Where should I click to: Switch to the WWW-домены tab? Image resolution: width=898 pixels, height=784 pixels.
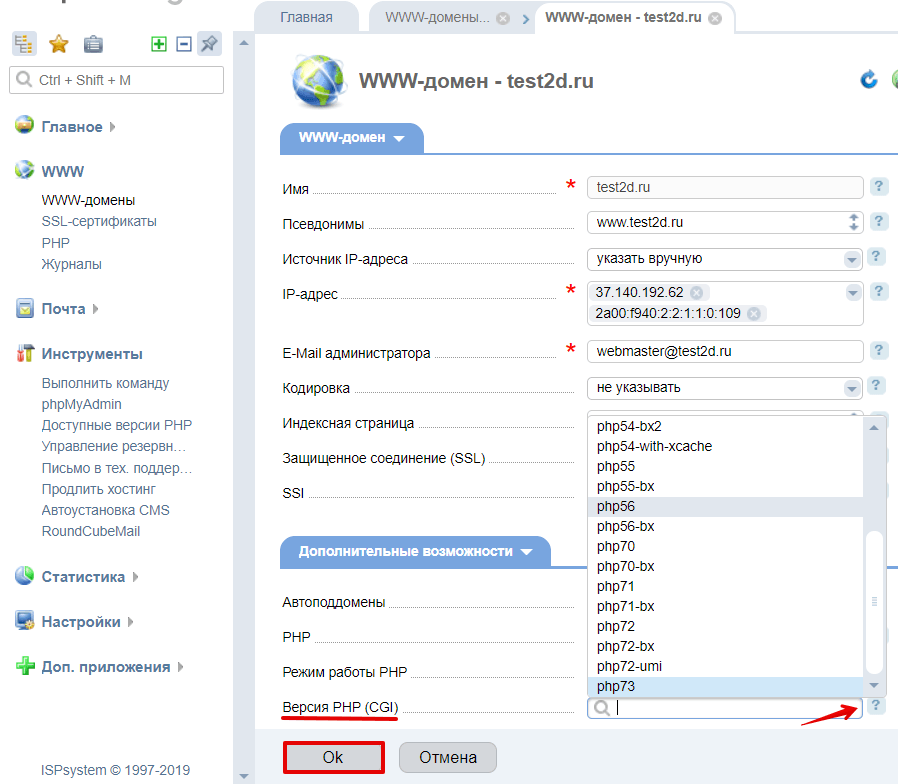437,18
